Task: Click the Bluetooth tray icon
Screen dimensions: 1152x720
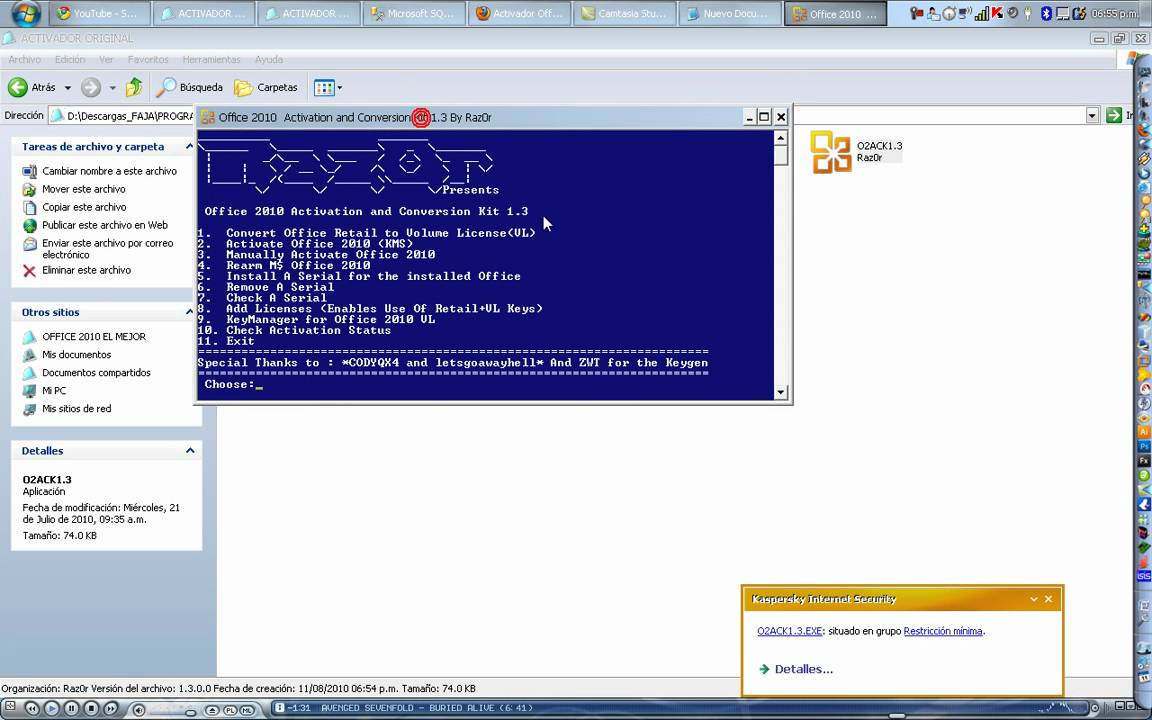Action: [x=1046, y=13]
